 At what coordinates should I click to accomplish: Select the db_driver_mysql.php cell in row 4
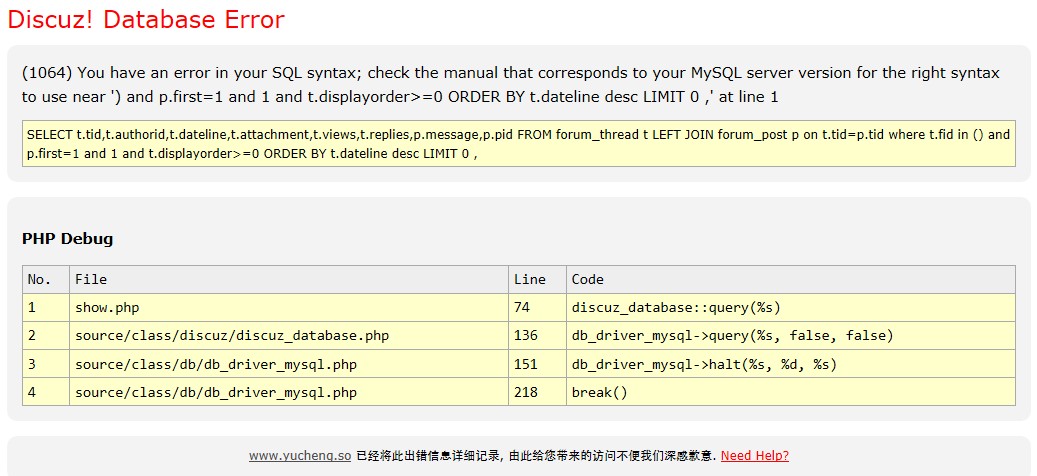click(289, 392)
